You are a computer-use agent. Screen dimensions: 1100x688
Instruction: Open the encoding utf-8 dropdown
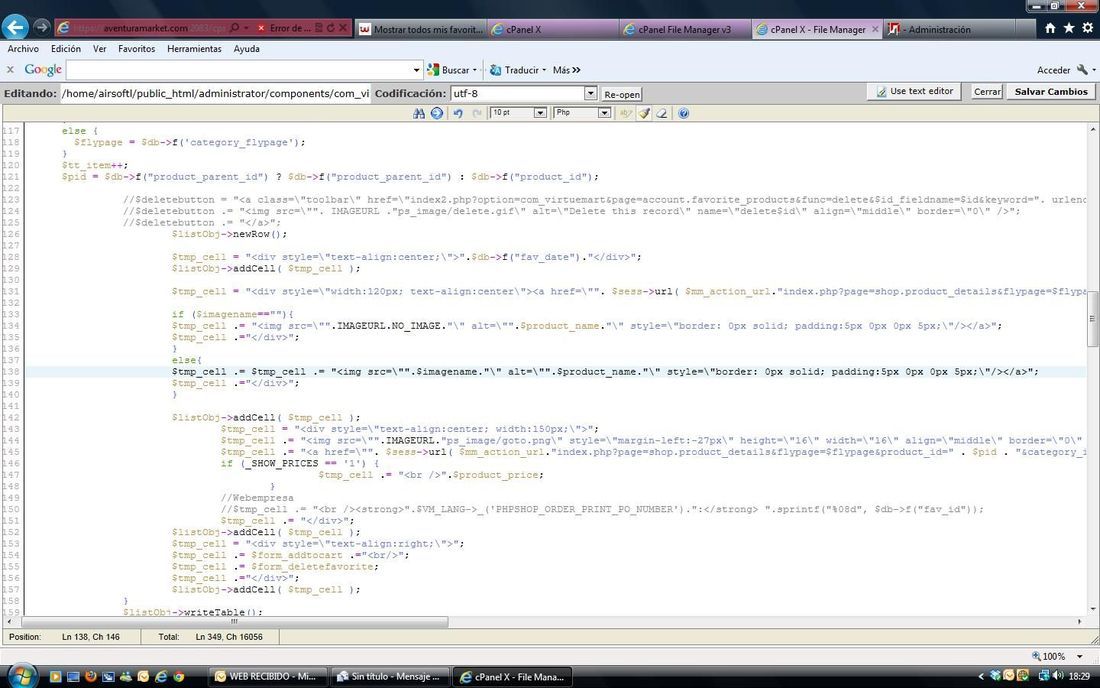pyautogui.click(x=590, y=93)
